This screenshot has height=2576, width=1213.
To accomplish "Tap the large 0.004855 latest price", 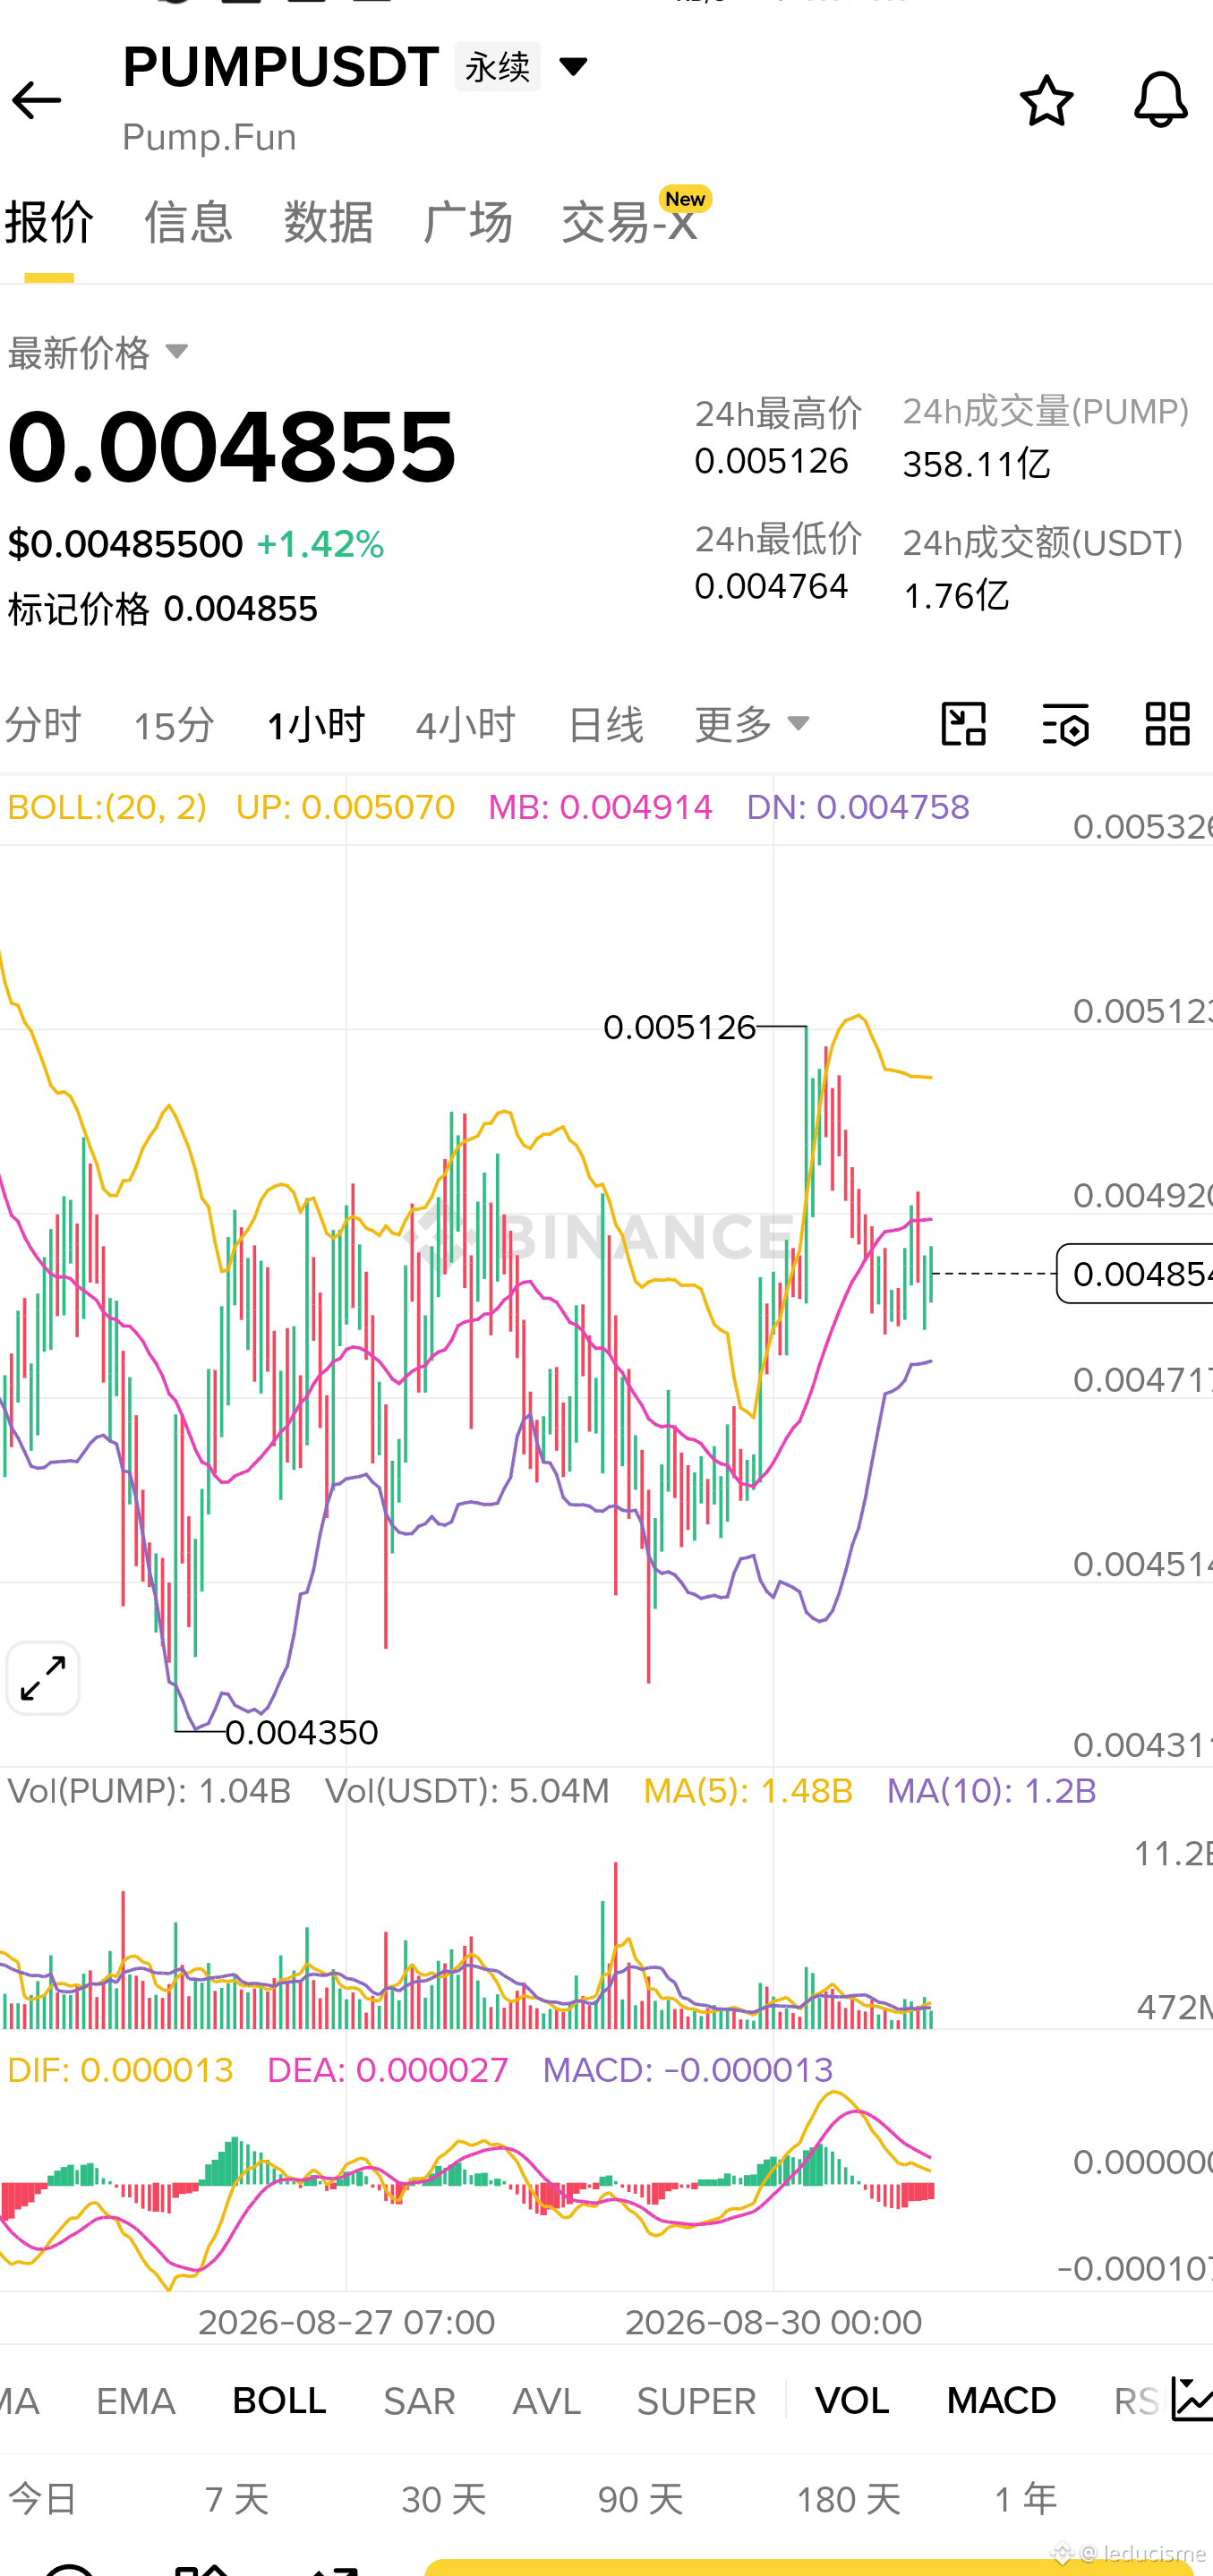I will tap(231, 447).
